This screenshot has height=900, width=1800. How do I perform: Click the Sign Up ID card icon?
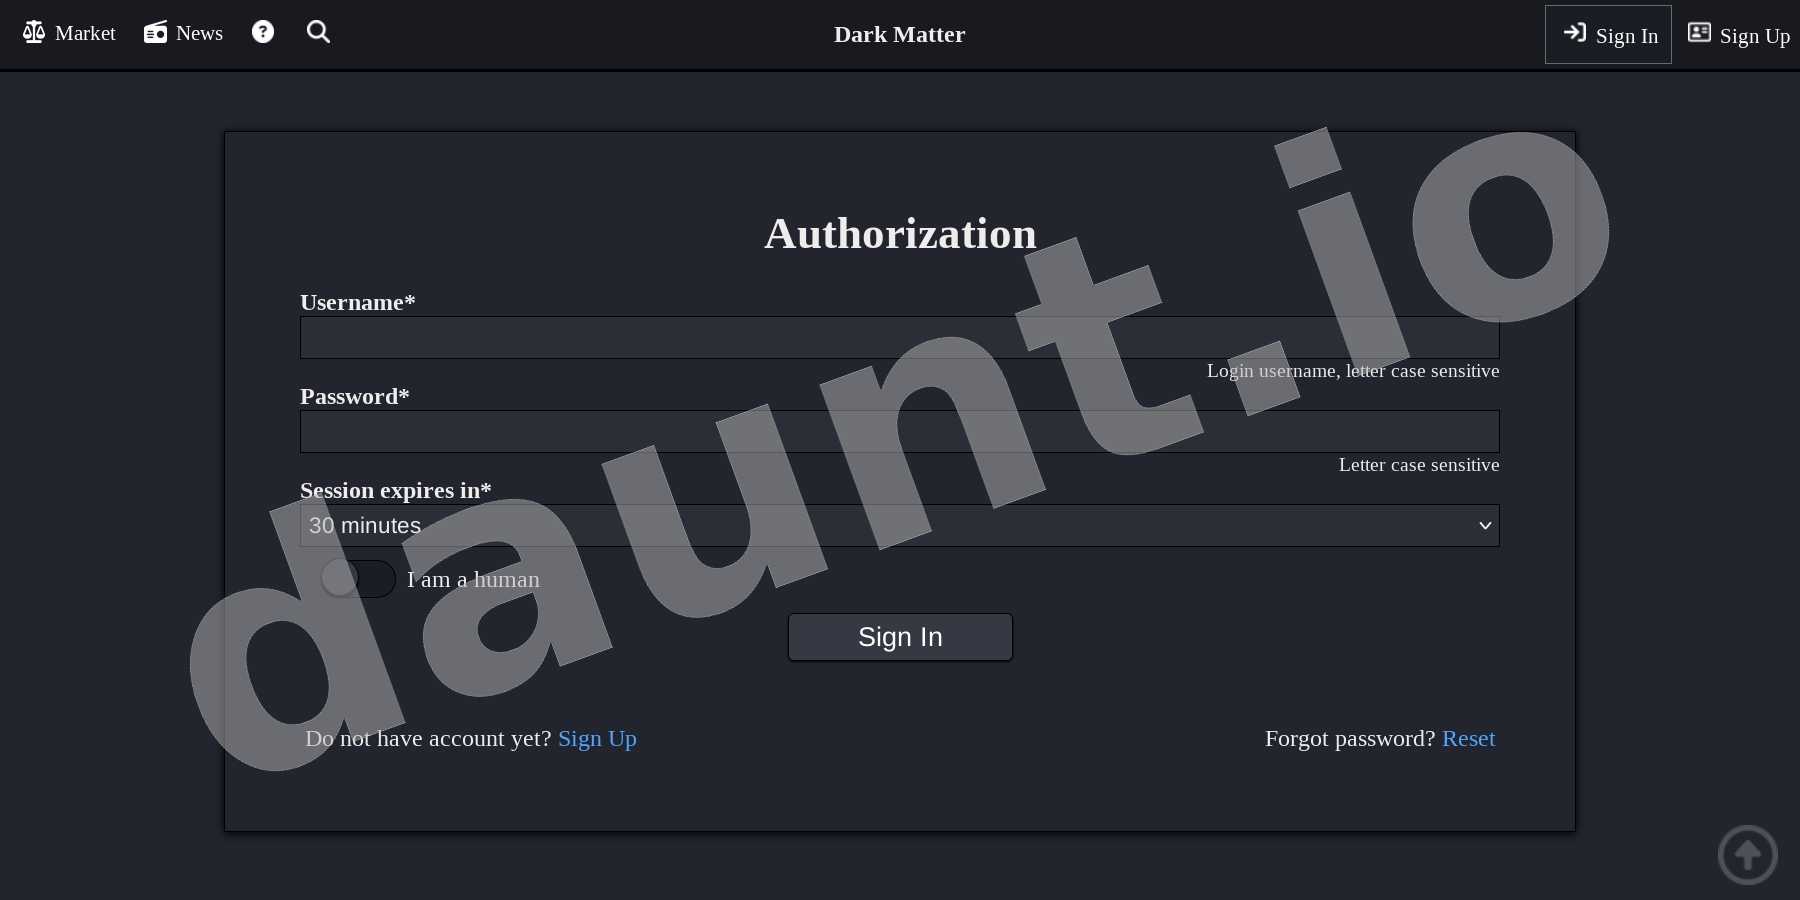click(1699, 33)
